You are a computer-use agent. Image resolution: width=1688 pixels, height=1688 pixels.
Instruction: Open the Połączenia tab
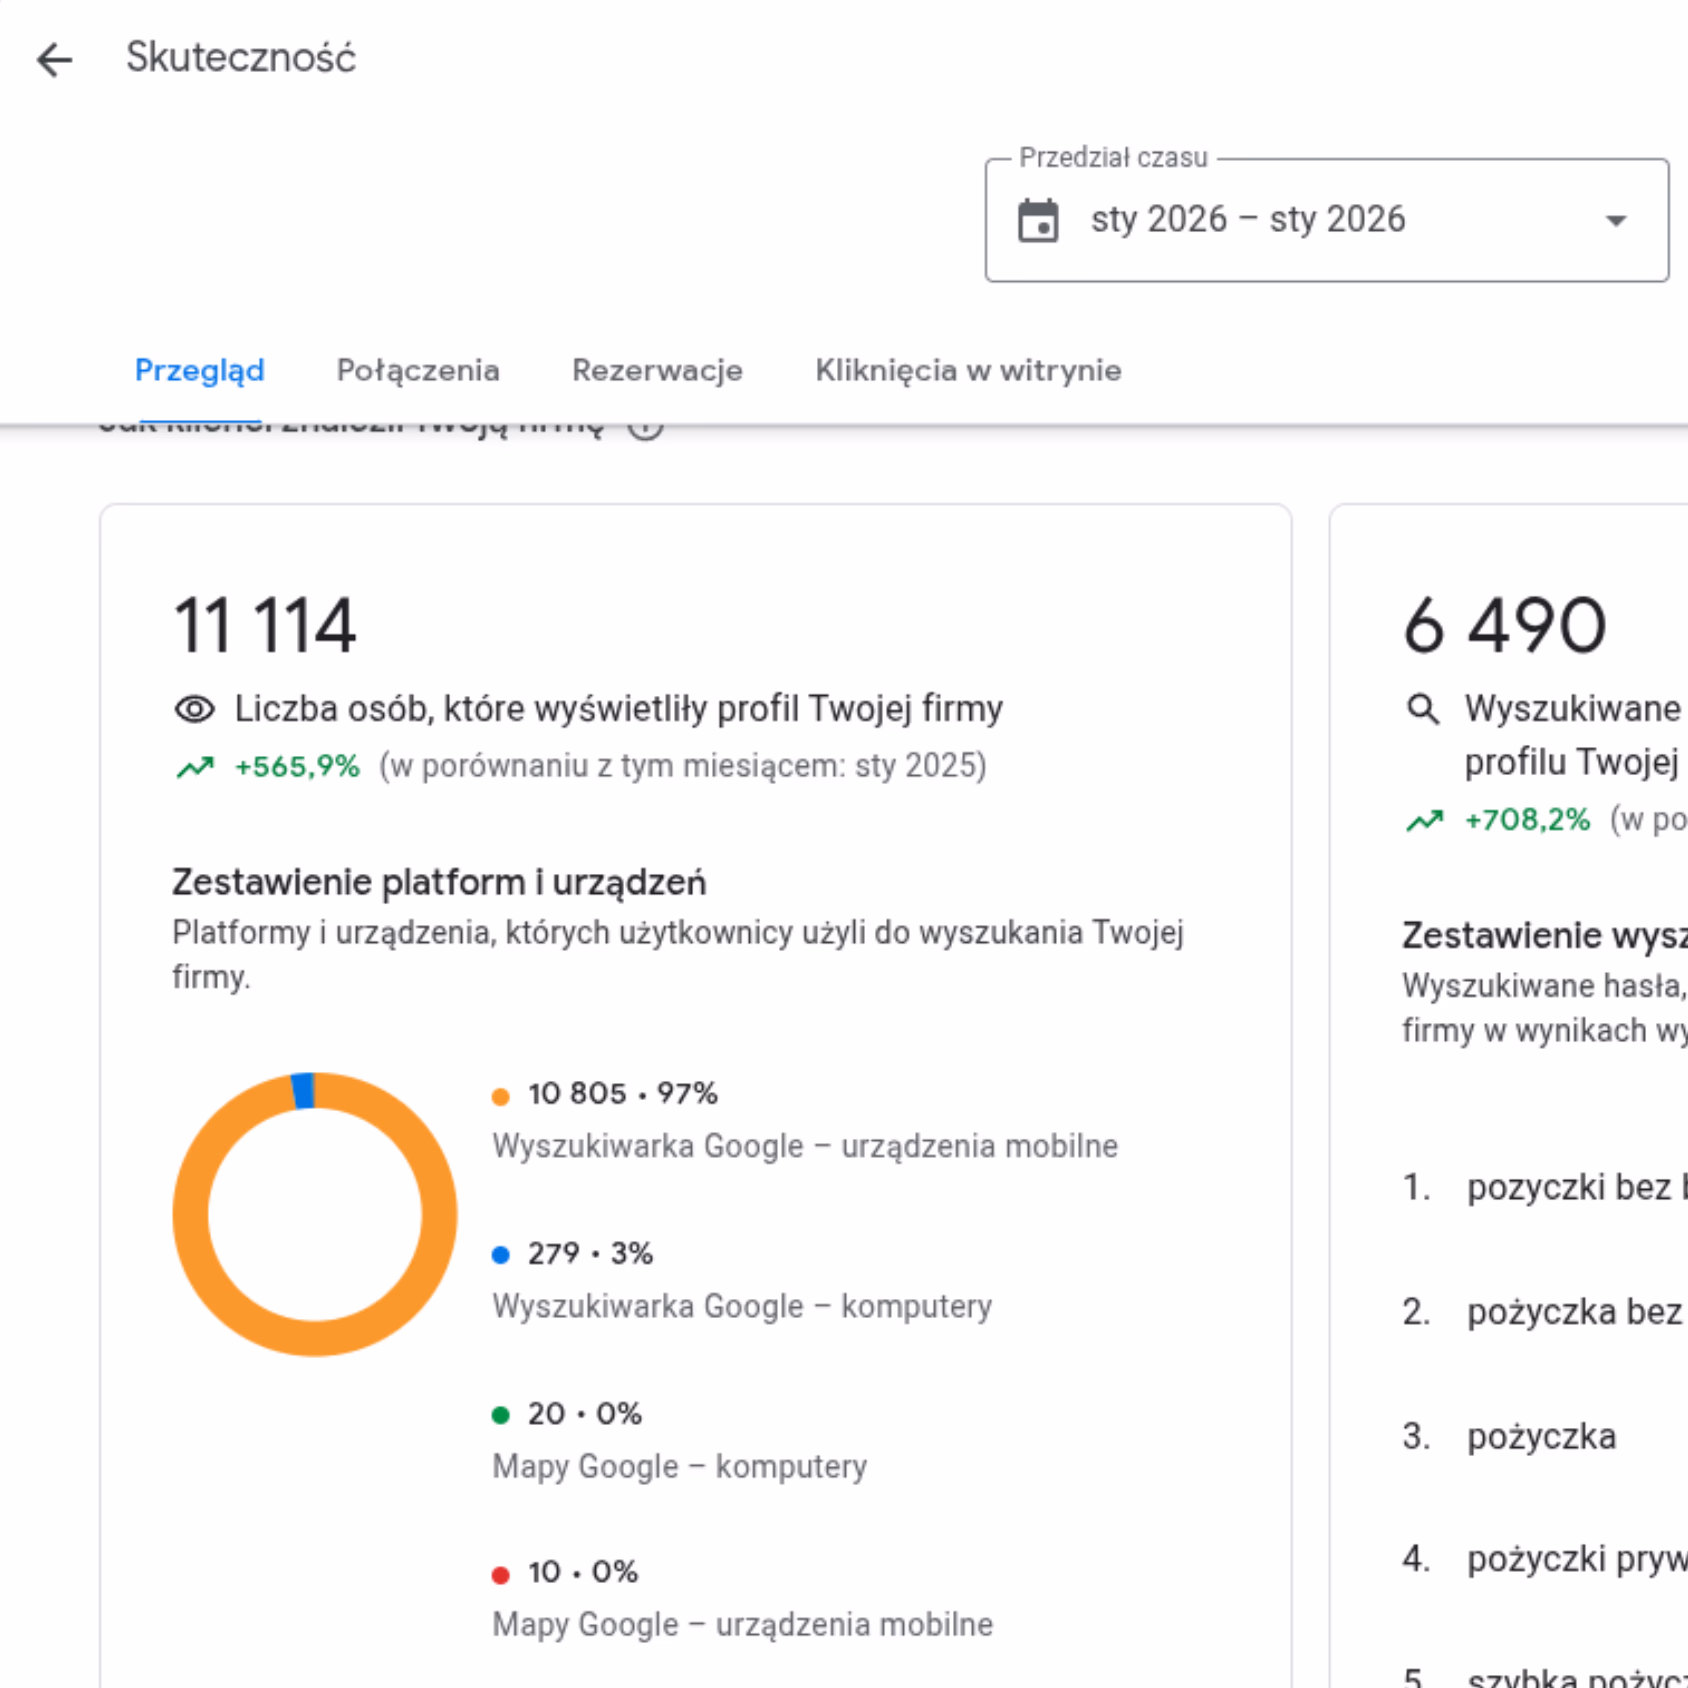tap(418, 371)
